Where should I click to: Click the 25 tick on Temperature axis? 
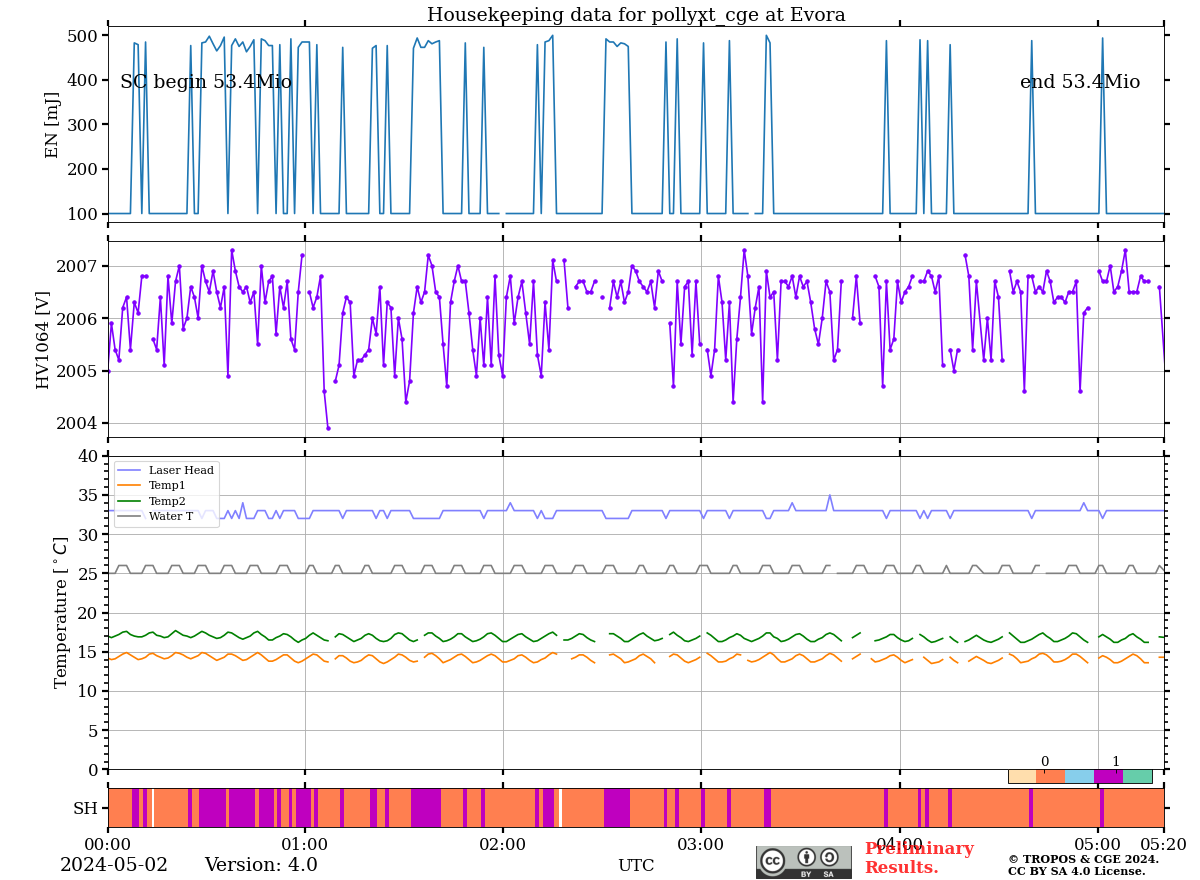click(89, 574)
